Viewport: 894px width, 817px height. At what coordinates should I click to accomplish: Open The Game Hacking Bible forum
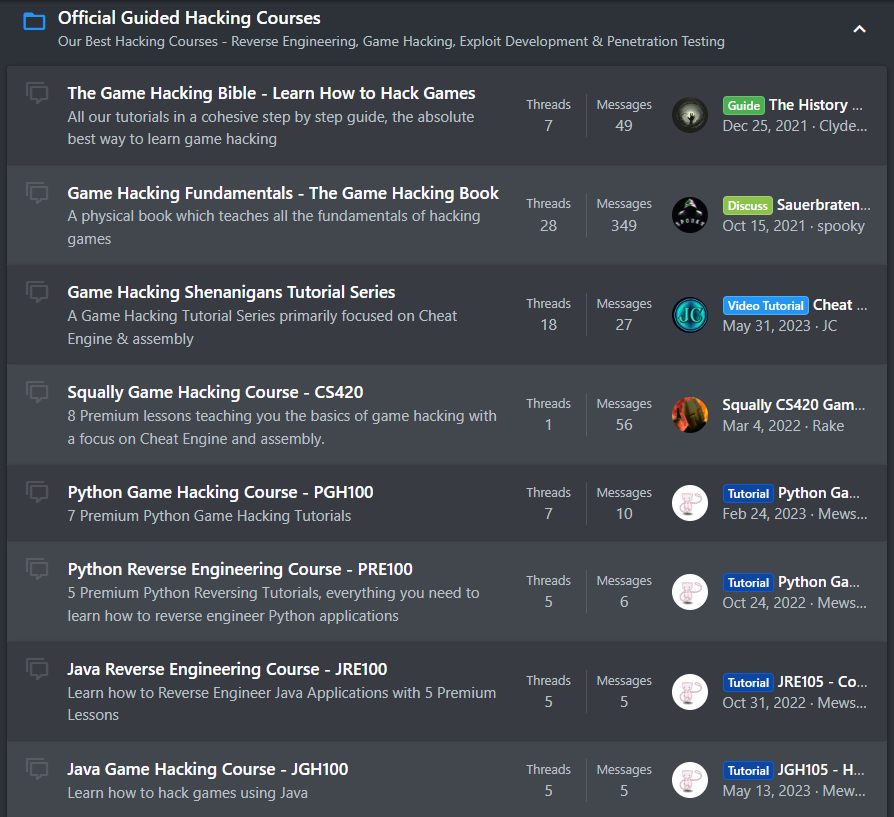271,93
